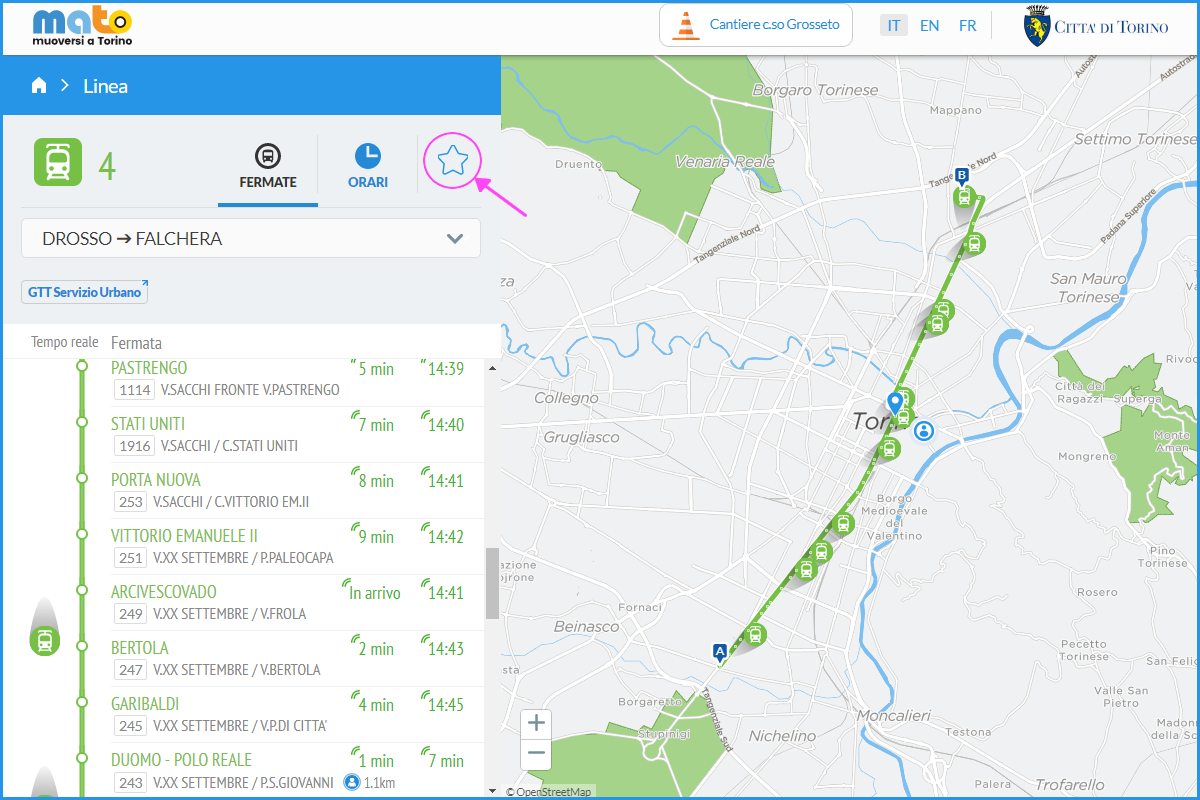Switch language to EN
Viewport: 1200px width, 800px height.
[929, 26]
